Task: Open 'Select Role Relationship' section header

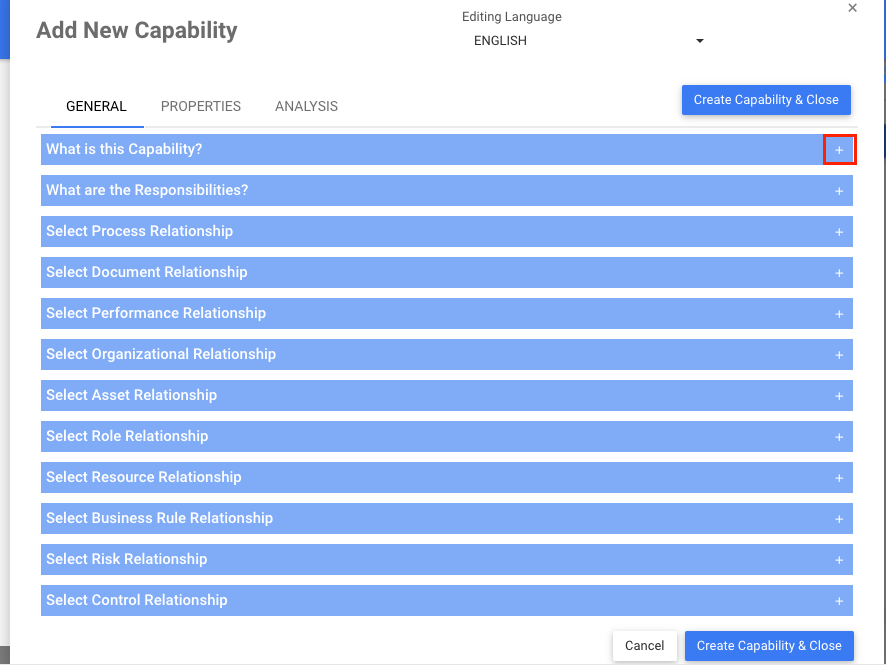Action: click(447, 436)
